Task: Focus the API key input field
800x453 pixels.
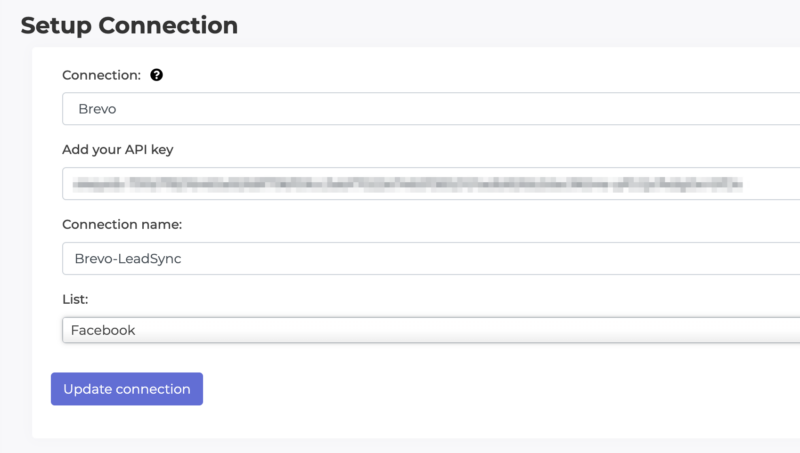Action: click(x=430, y=184)
